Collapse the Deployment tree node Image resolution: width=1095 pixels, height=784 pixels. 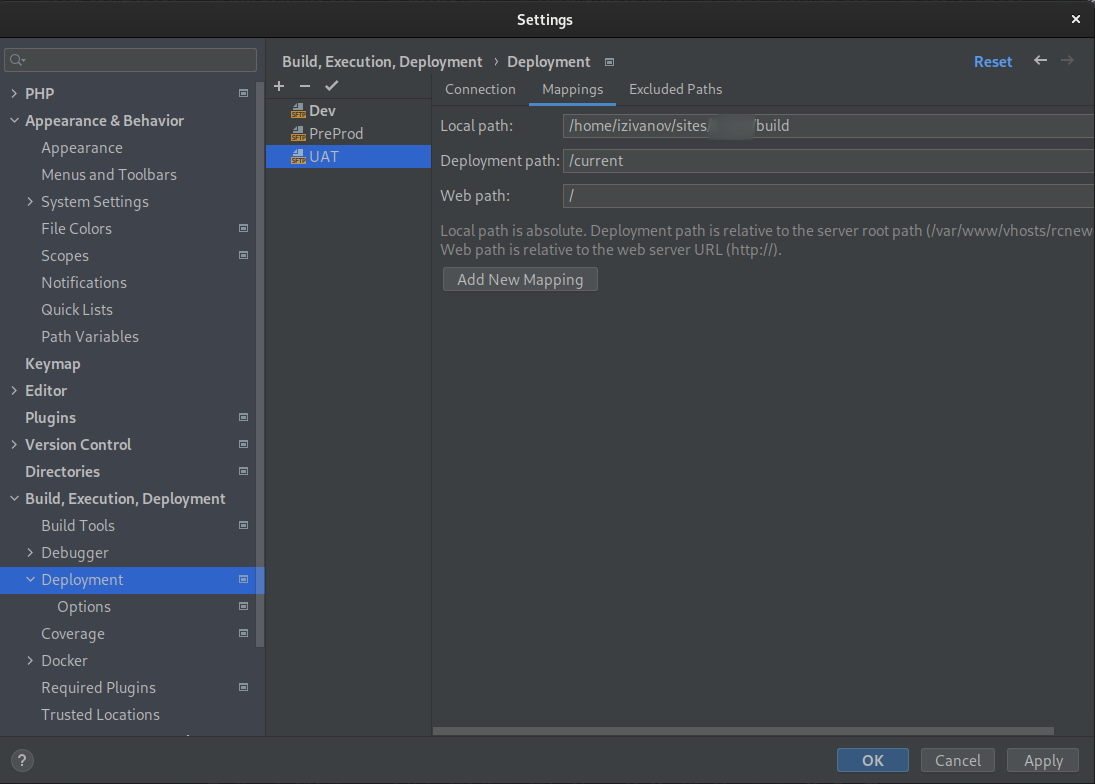pyautogui.click(x=30, y=579)
